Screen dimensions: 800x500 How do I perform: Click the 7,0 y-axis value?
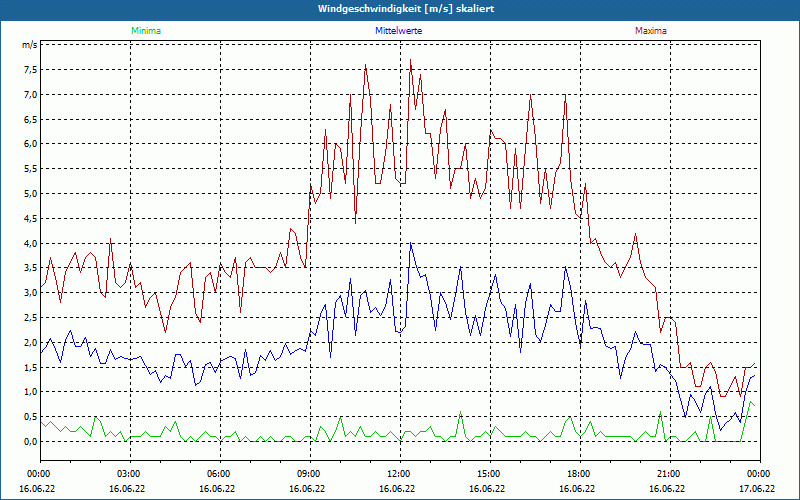click(31, 94)
